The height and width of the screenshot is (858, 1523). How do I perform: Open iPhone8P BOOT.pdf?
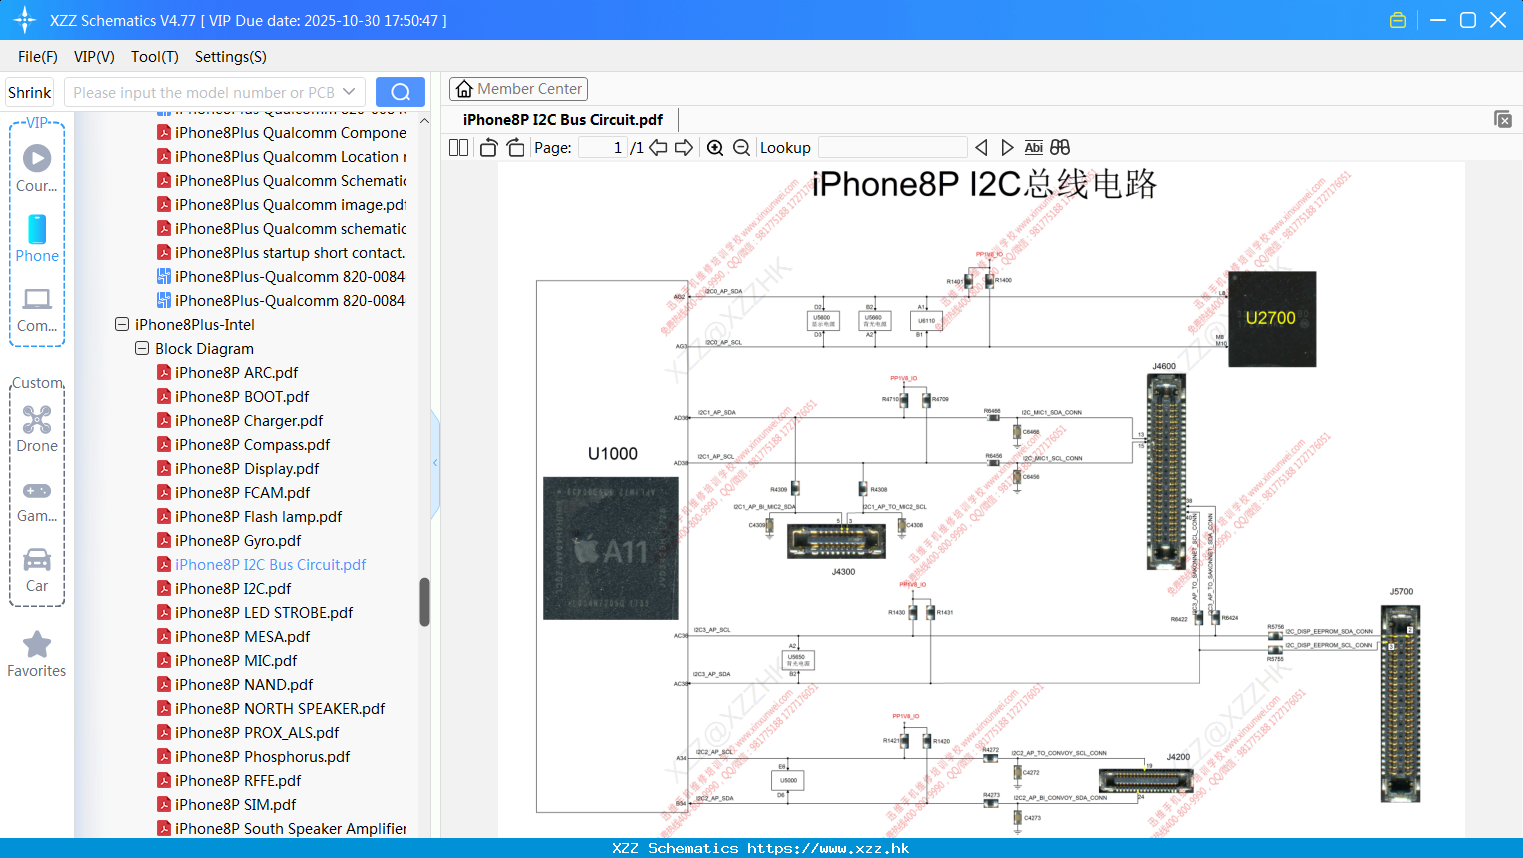coord(242,396)
